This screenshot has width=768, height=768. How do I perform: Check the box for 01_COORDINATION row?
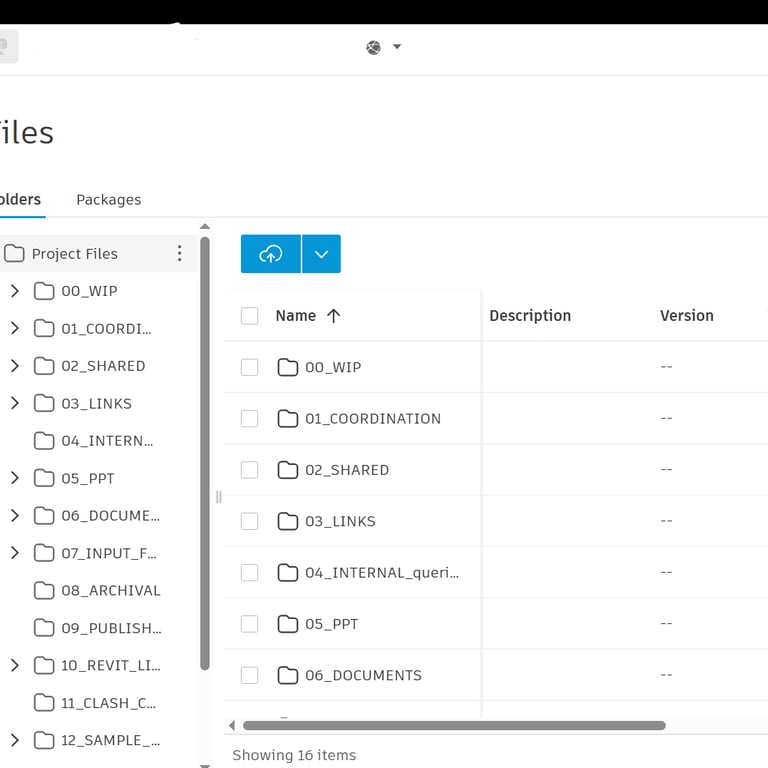point(250,418)
